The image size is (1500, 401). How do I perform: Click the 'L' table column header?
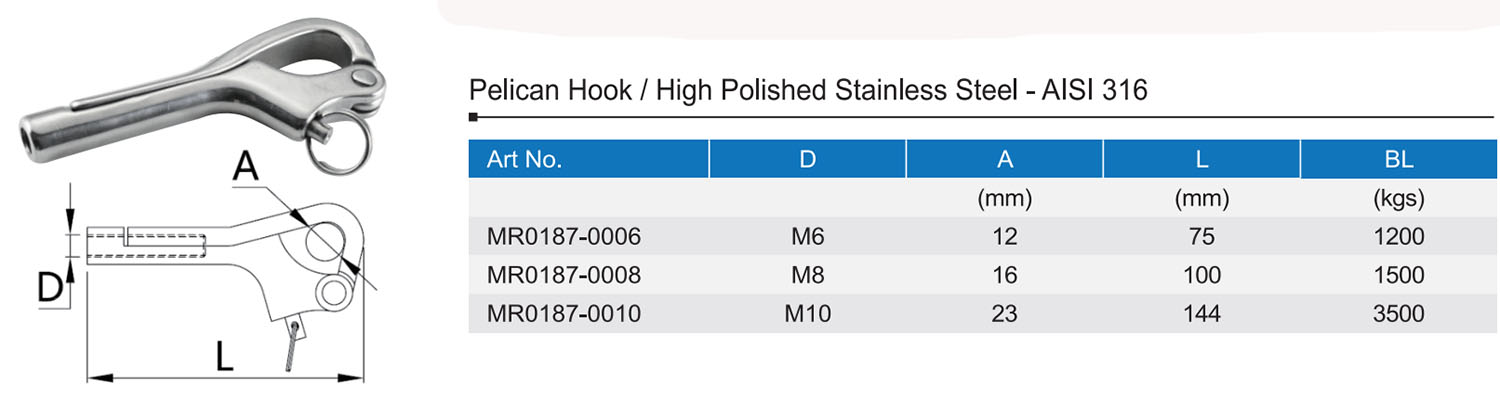click(1201, 160)
